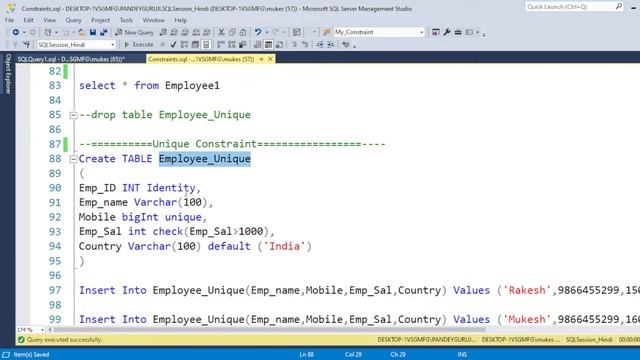Click the 'India' default value on line 94
Screen dimensions: 640x360
click(x=284, y=247)
